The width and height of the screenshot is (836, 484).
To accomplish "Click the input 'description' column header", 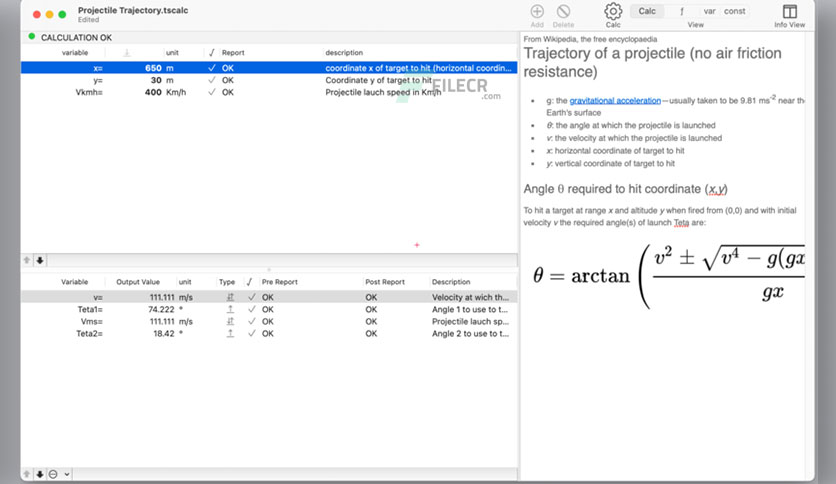I will click(x=344, y=53).
